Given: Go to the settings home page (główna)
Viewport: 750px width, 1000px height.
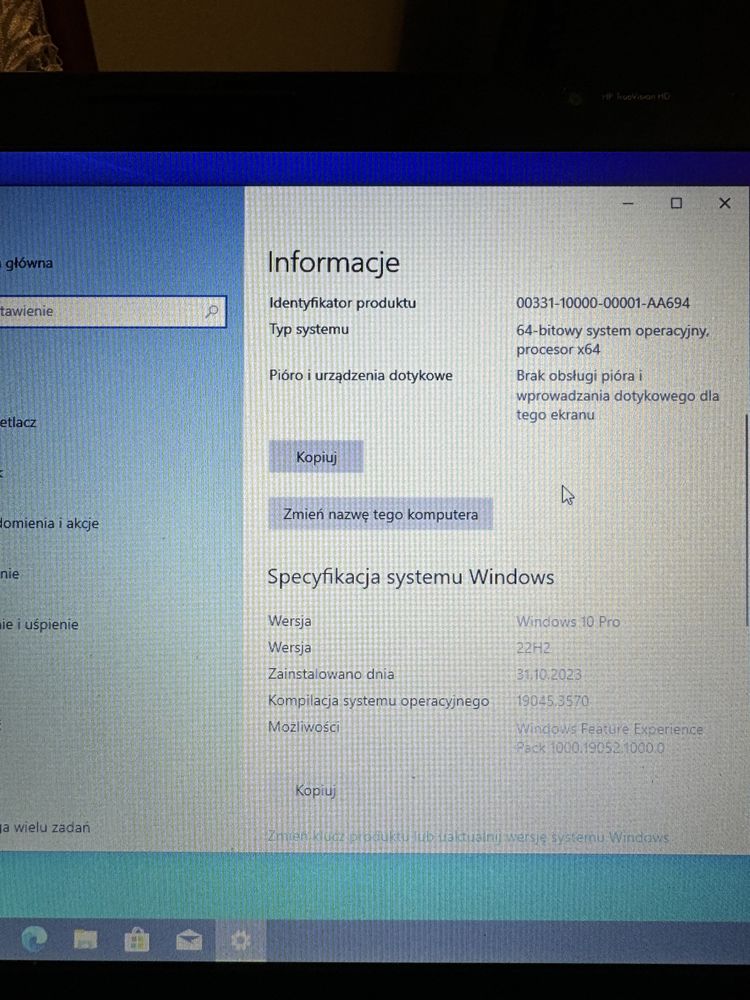Looking at the screenshot, I should pos(27,263).
